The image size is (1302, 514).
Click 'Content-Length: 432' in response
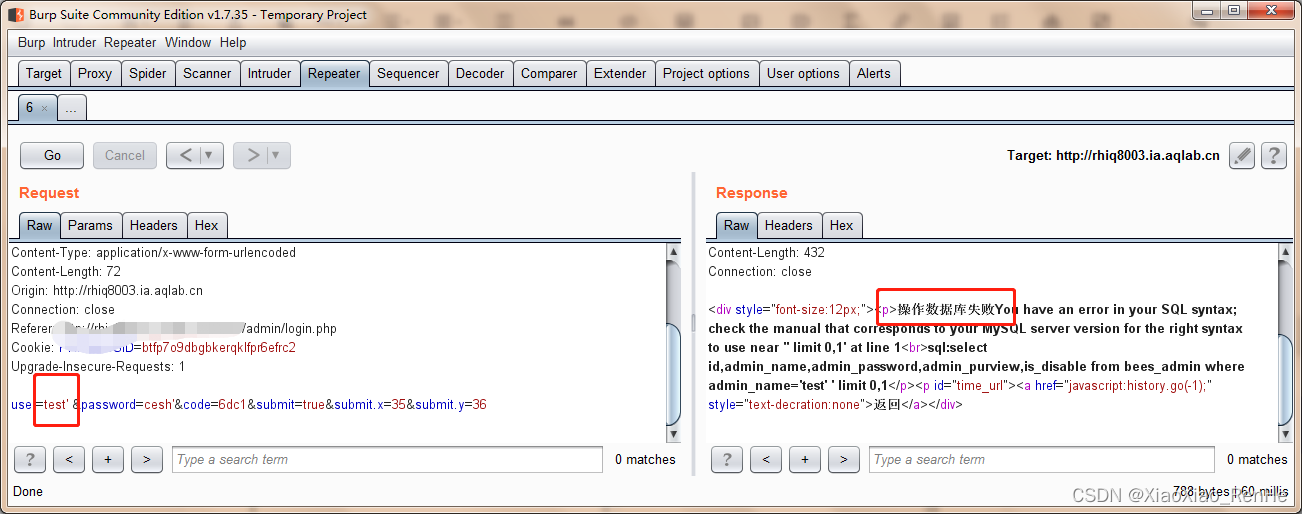[767, 253]
